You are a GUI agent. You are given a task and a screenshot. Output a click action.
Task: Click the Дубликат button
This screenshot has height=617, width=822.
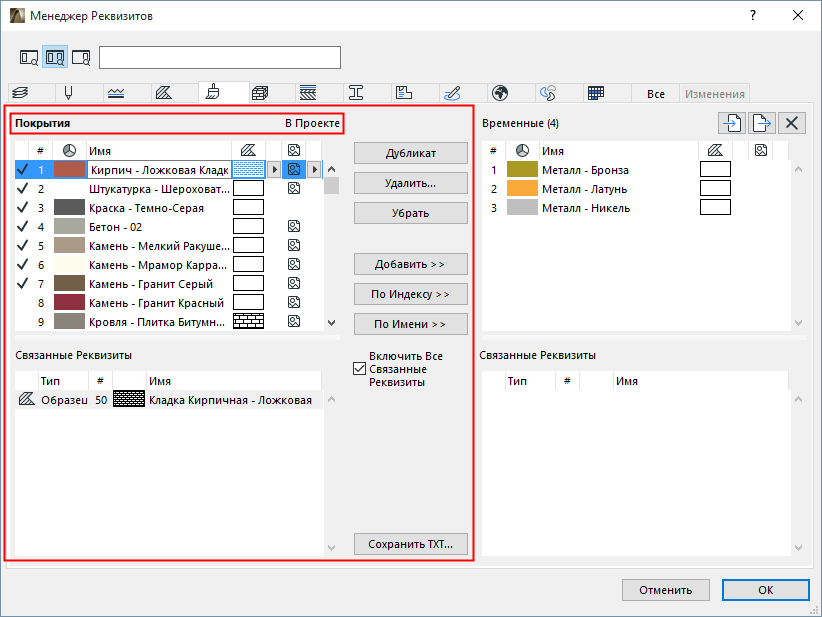410,153
